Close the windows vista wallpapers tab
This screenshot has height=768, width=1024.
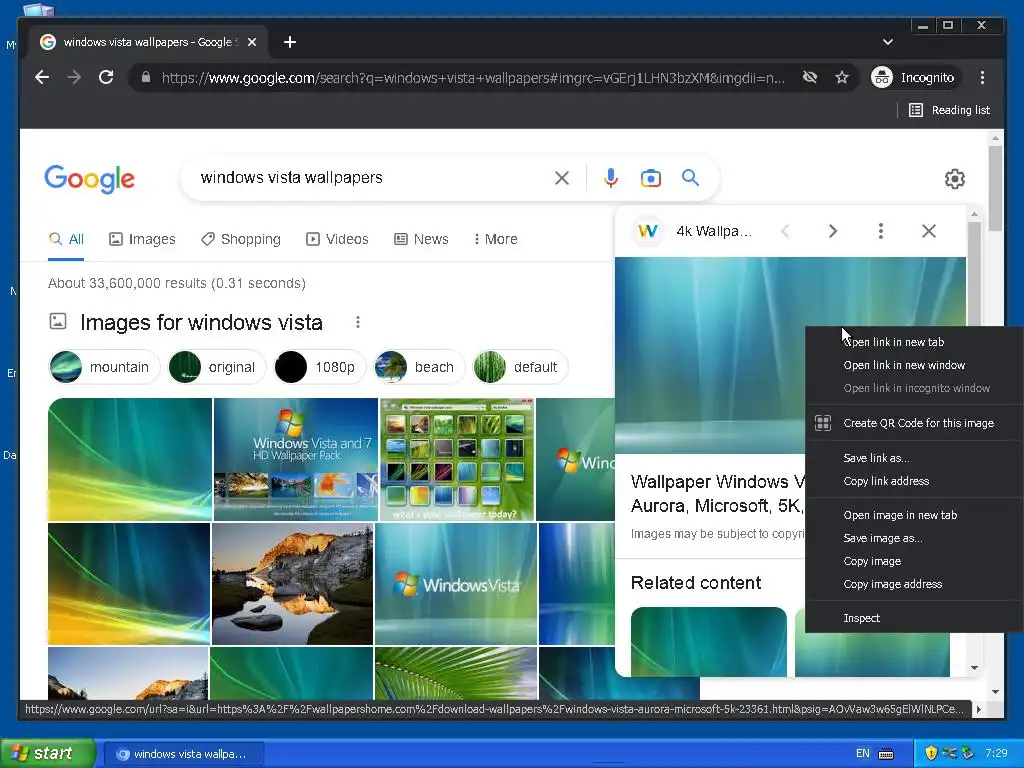[x=252, y=42]
